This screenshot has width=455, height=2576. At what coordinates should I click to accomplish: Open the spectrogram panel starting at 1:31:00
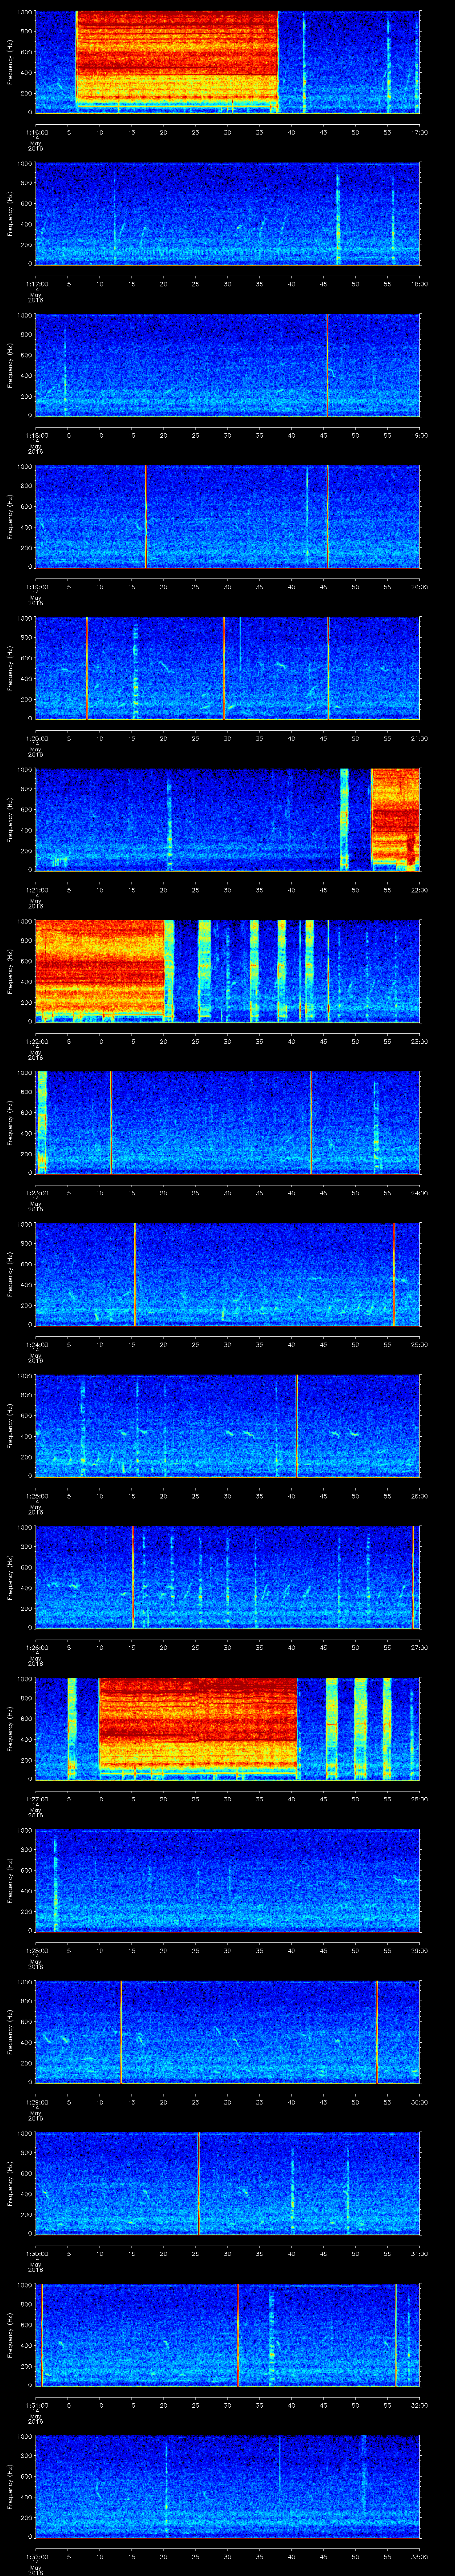[228, 2335]
